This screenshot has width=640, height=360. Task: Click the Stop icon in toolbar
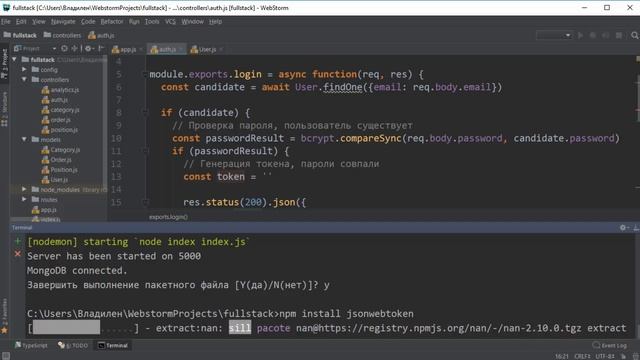click(619, 36)
